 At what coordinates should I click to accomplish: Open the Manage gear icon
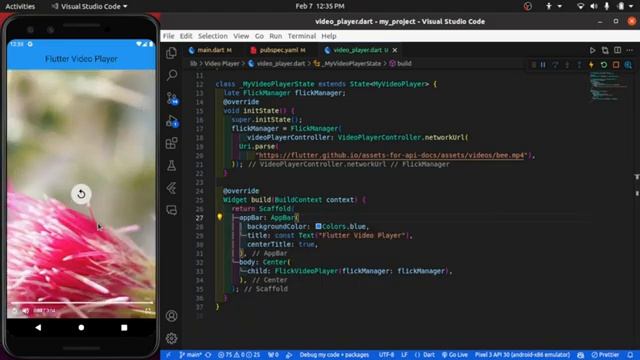pyautogui.click(x=171, y=338)
